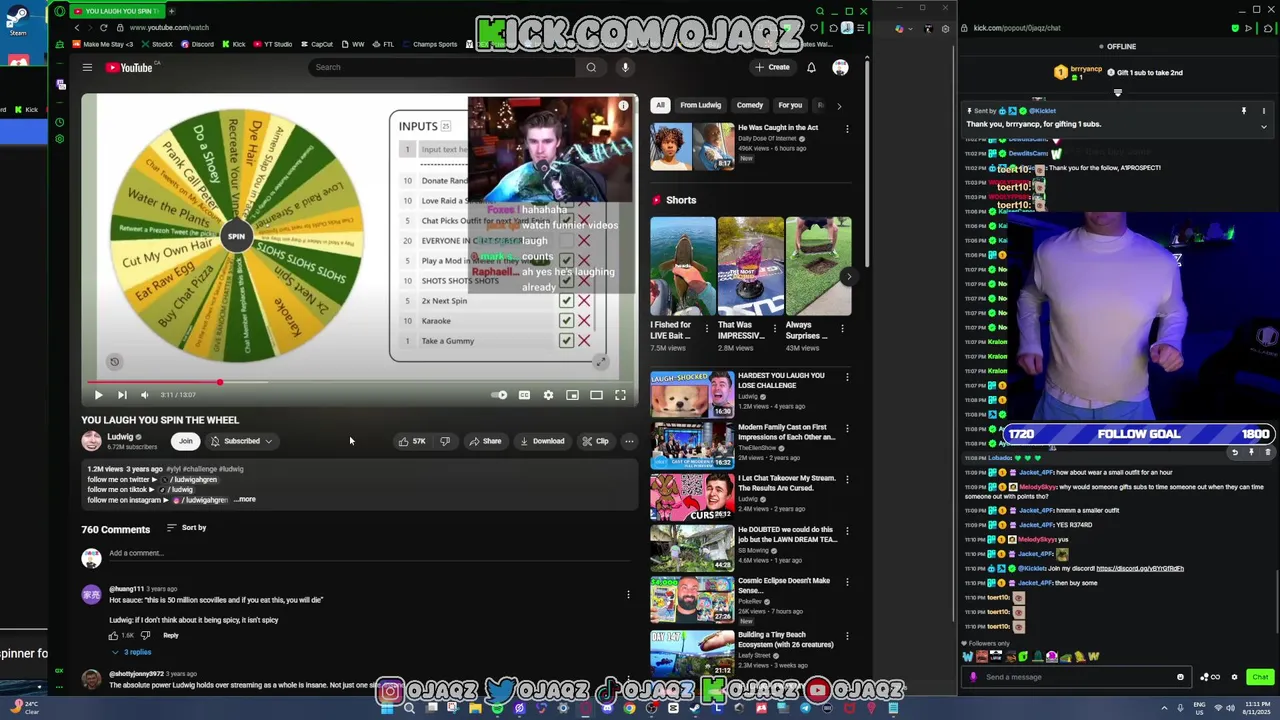1280x720 pixels.
Task: Click the Send a message chat field
Action: 1075,677
